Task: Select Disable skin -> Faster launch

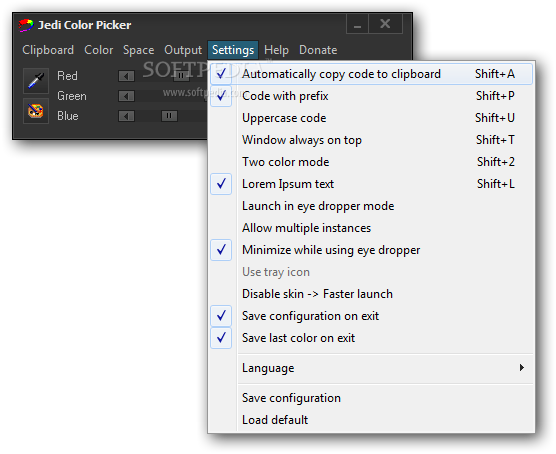Action: point(372,294)
